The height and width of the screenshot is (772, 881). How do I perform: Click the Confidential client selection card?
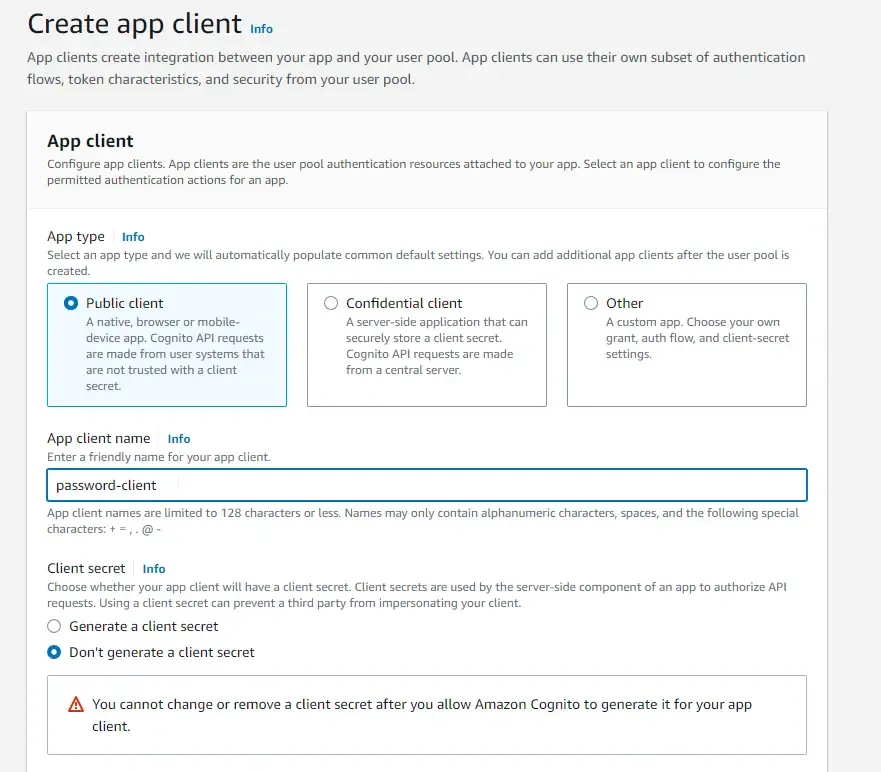pyautogui.click(x=426, y=345)
